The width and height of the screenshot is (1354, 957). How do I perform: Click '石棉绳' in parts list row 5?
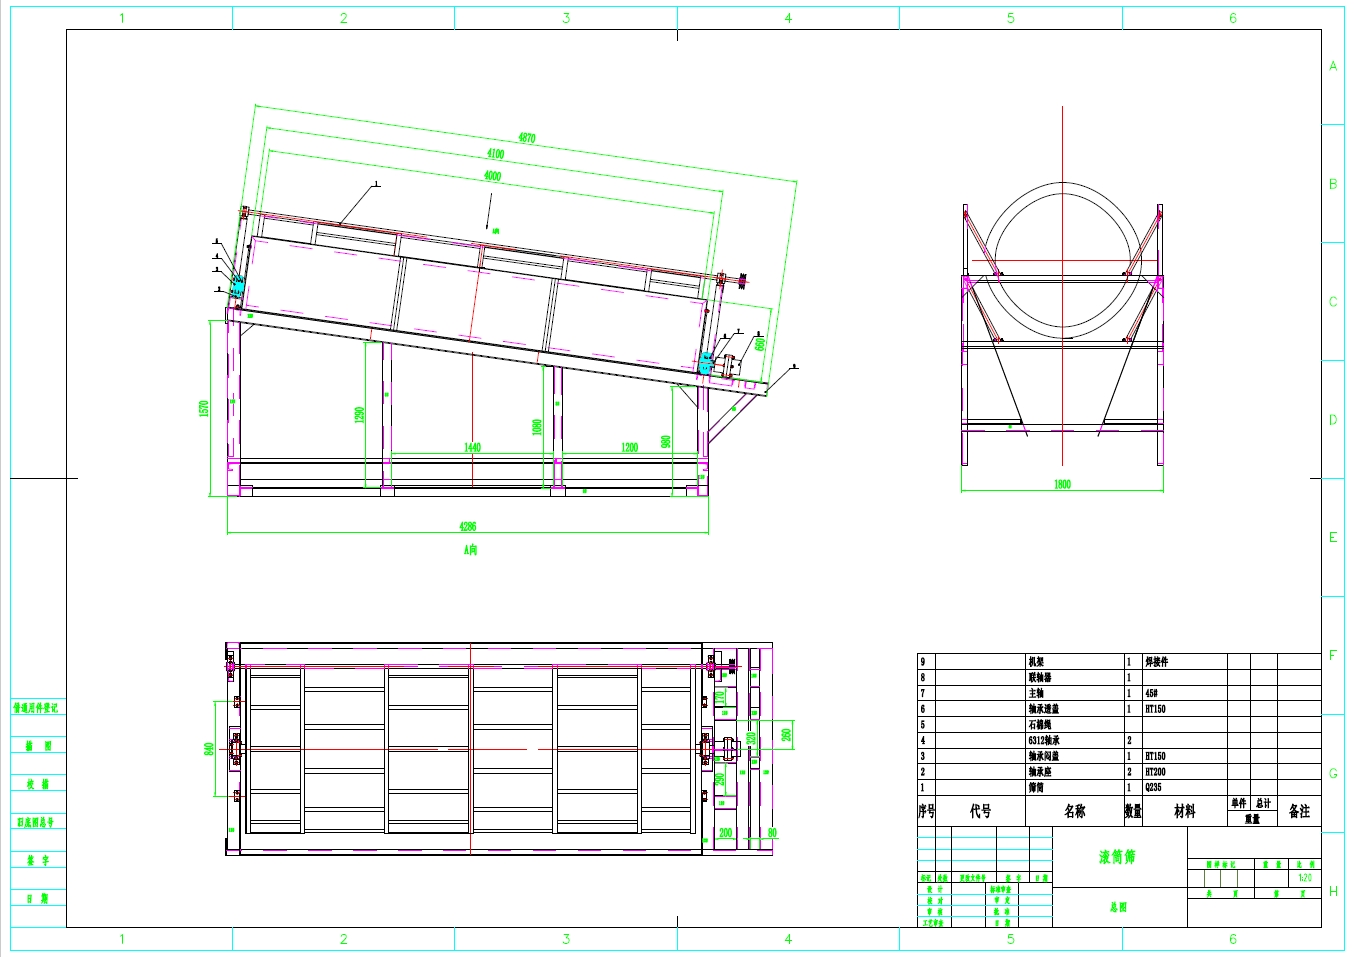pyautogui.click(x=1040, y=725)
